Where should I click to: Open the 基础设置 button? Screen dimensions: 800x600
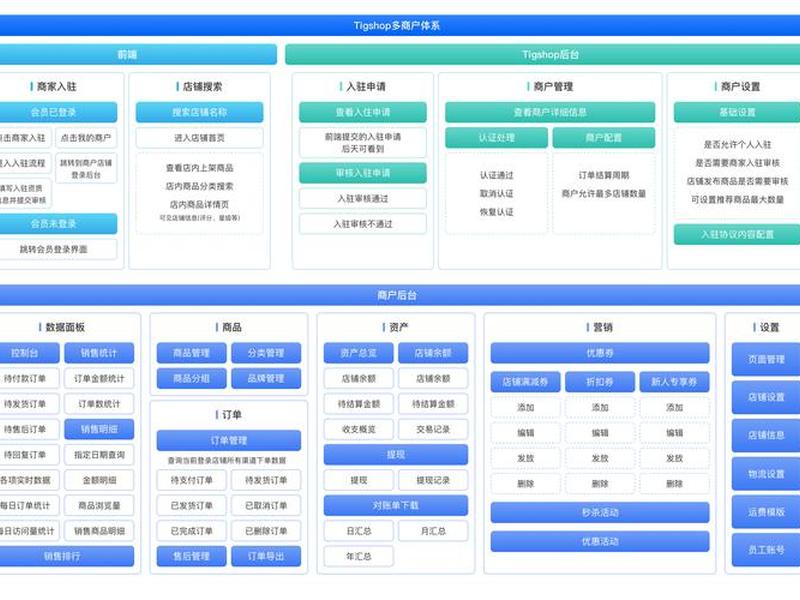point(737,112)
